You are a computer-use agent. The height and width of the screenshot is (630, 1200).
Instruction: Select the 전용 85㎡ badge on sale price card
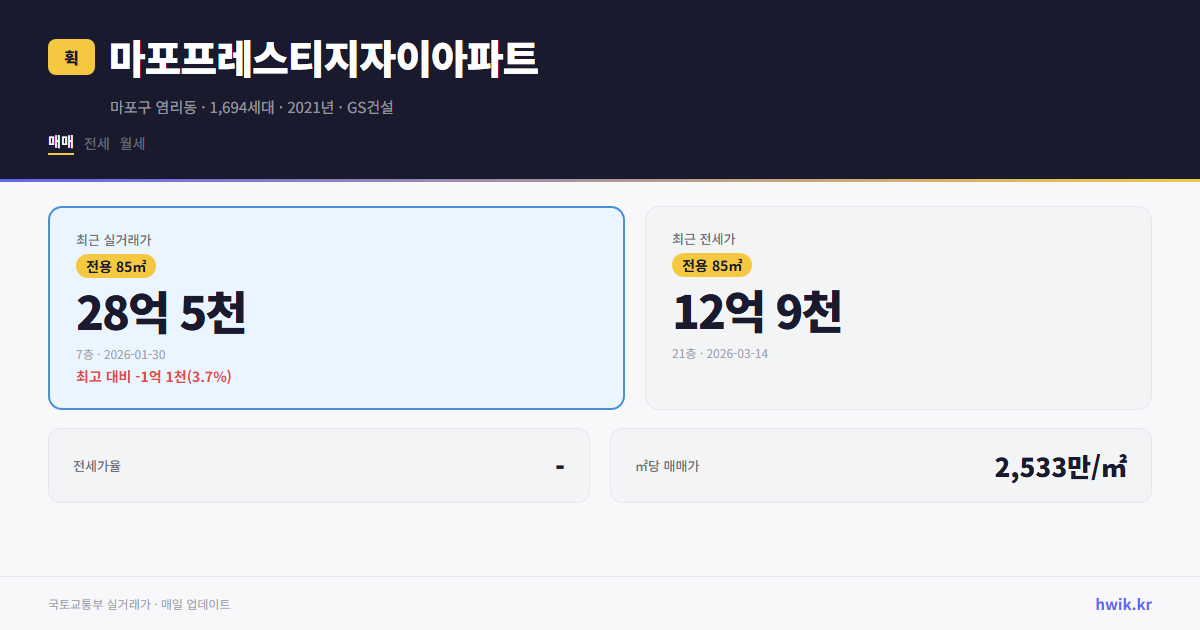pyautogui.click(x=116, y=266)
